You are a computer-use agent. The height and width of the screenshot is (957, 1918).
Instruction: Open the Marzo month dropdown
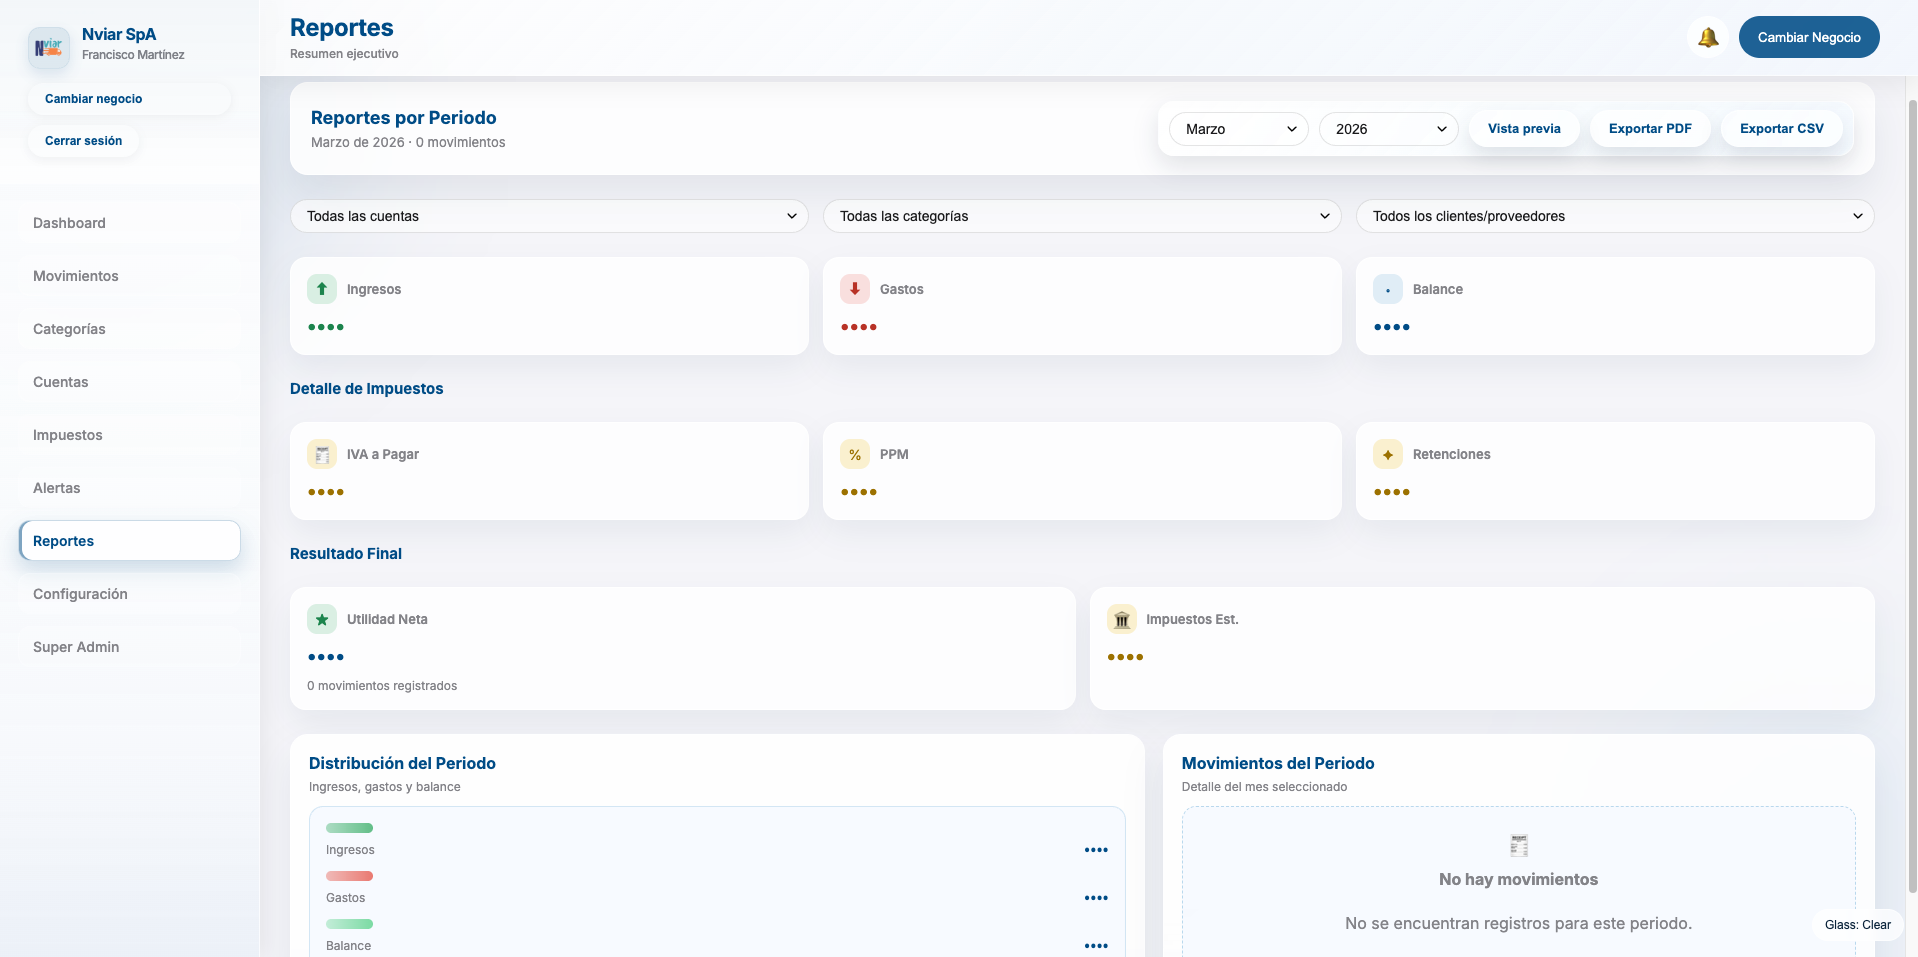pyautogui.click(x=1239, y=129)
